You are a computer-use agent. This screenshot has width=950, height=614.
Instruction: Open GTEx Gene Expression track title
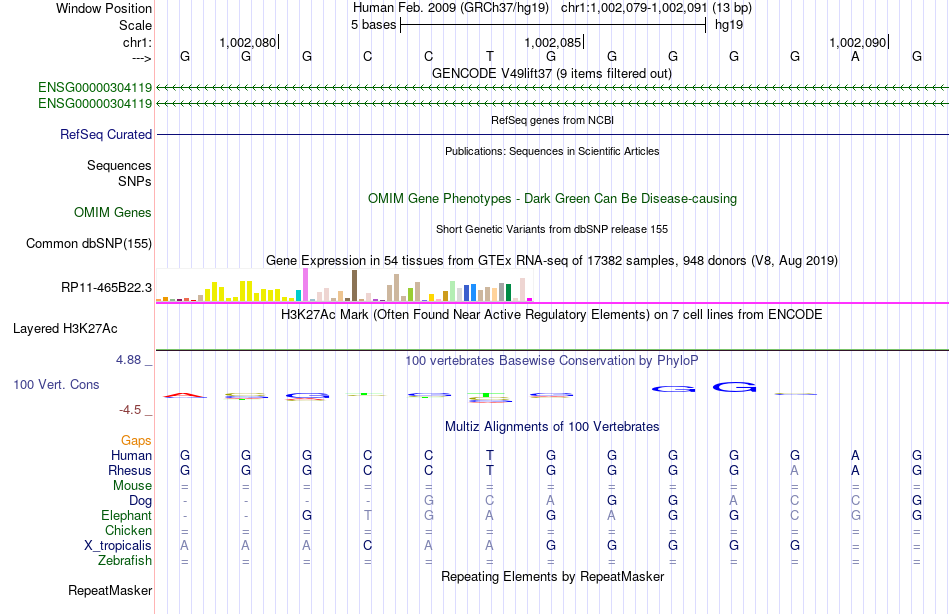[x=551, y=261]
